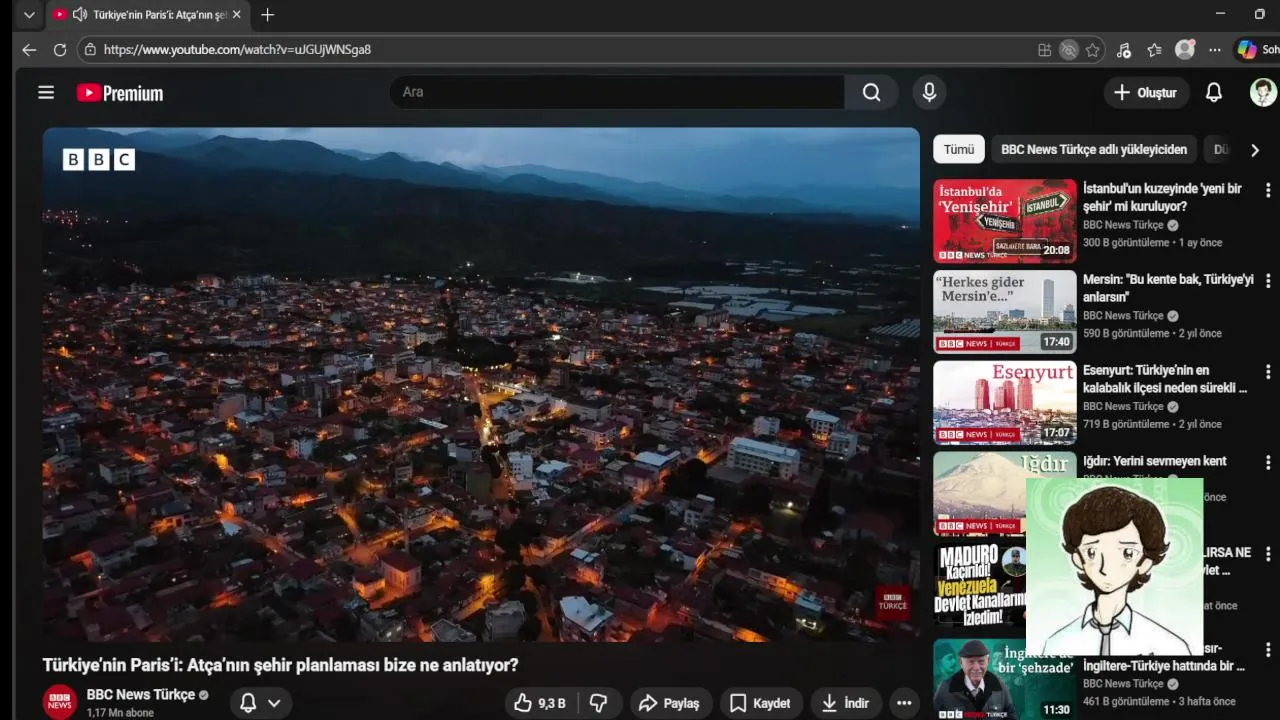1280x720 pixels.
Task: Go to the YouTube Premium home logo
Action: pos(120,93)
